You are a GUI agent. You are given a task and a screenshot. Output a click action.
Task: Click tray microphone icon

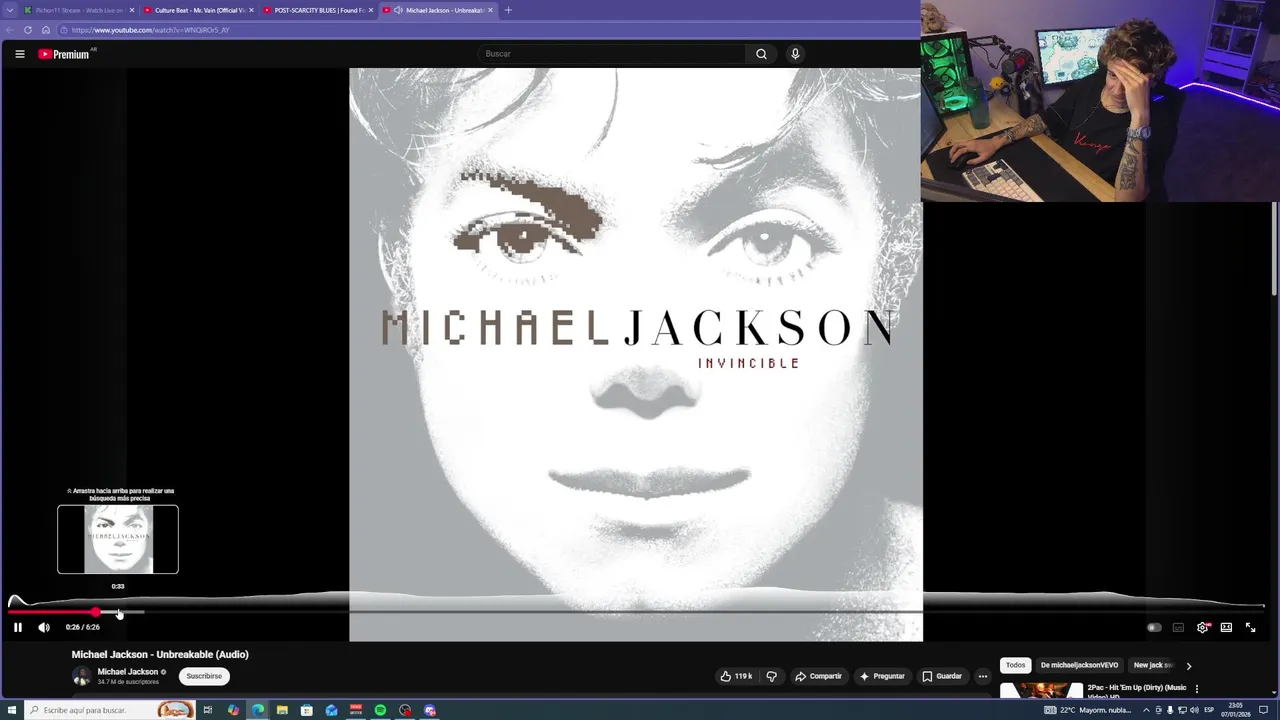pyautogui.click(x=1170, y=710)
